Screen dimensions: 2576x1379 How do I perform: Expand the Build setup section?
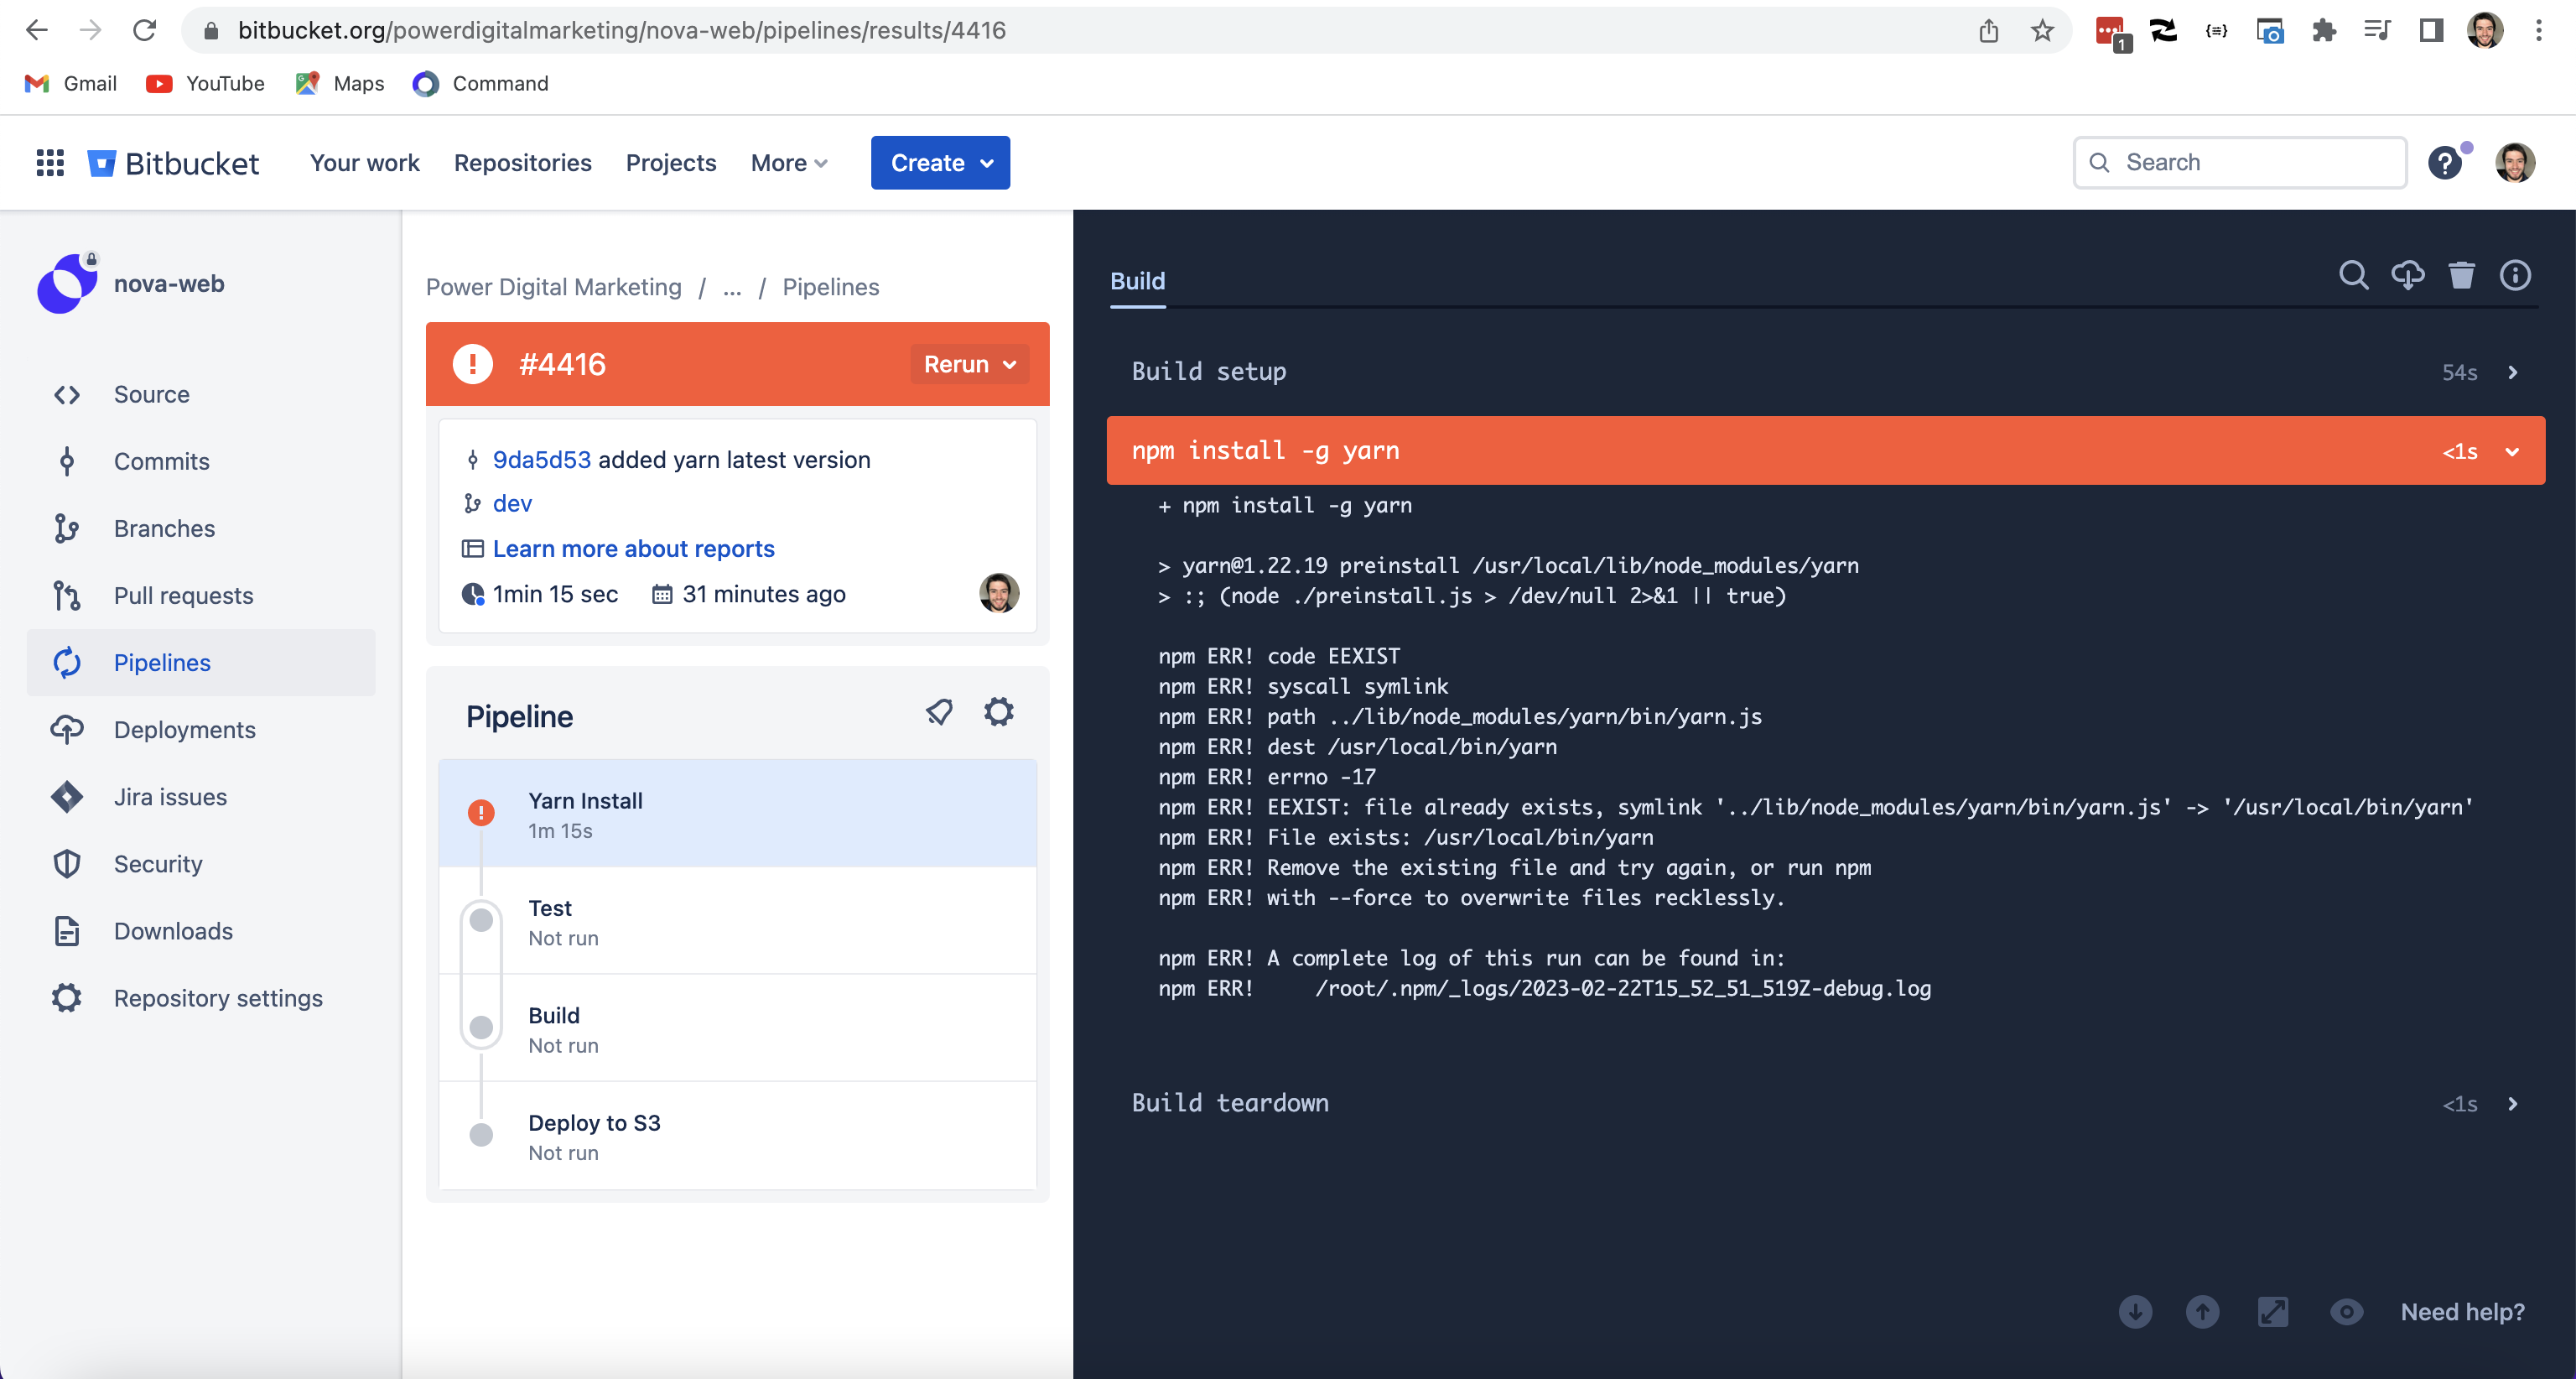[x=1825, y=372]
